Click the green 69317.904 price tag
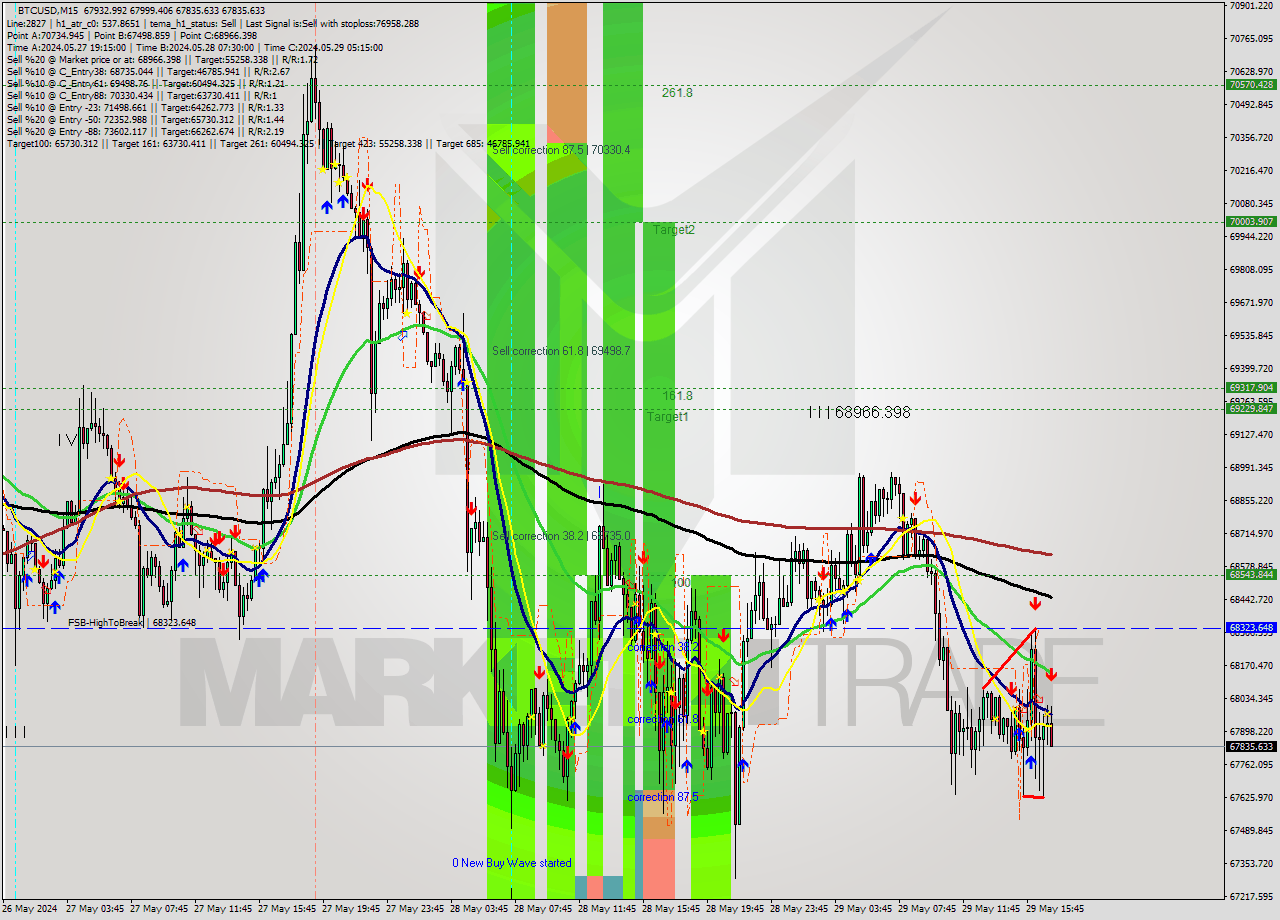 click(1250, 388)
